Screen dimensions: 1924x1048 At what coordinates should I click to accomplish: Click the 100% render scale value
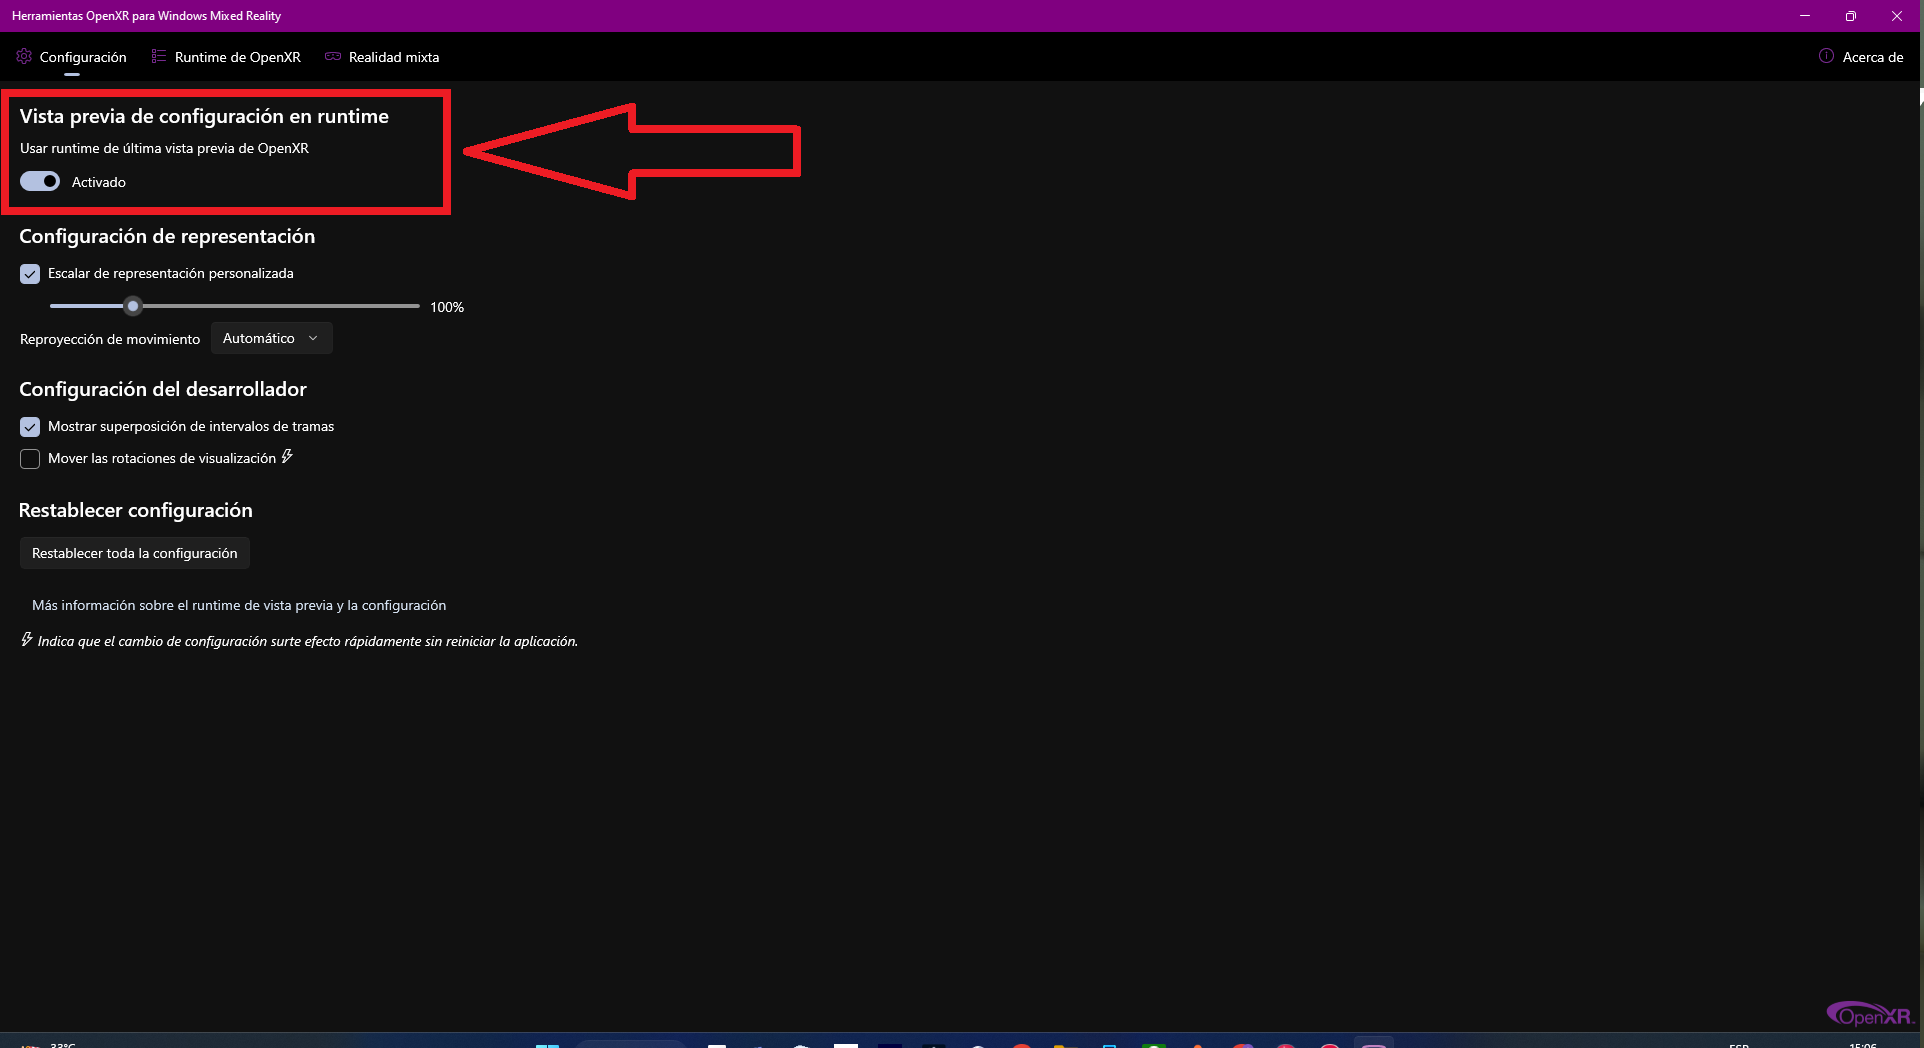click(x=447, y=307)
